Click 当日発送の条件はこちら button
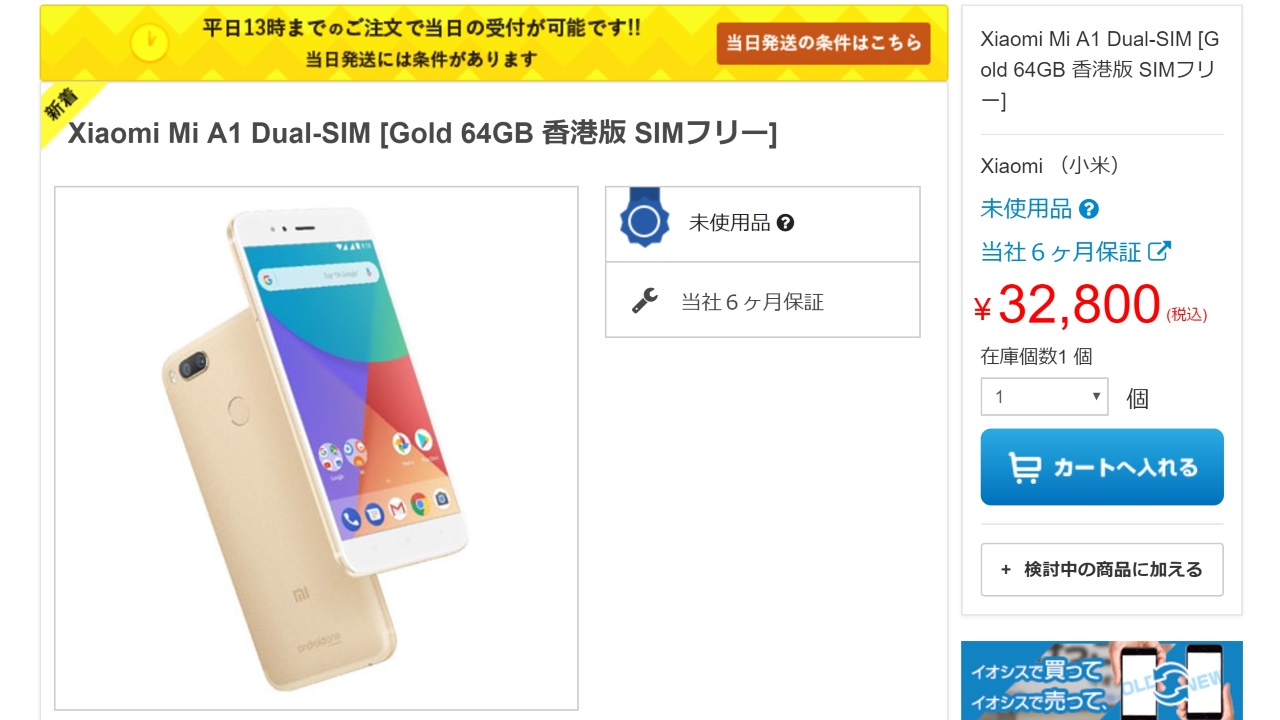The height and width of the screenshot is (720, 1280). pyautogui.click(x=823, y=44)
